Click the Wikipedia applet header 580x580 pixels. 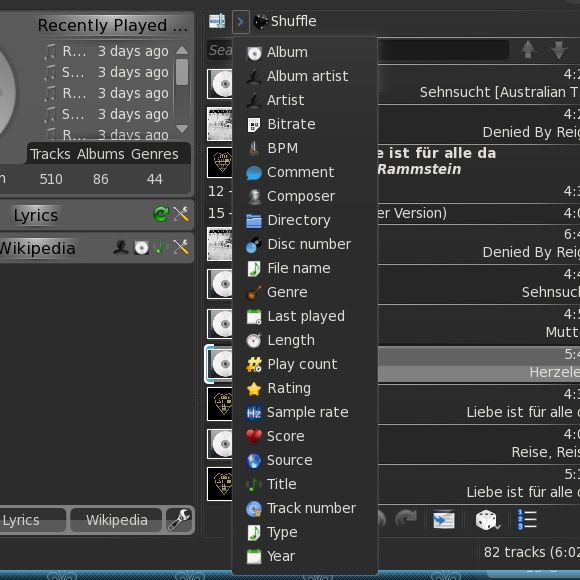37,248
